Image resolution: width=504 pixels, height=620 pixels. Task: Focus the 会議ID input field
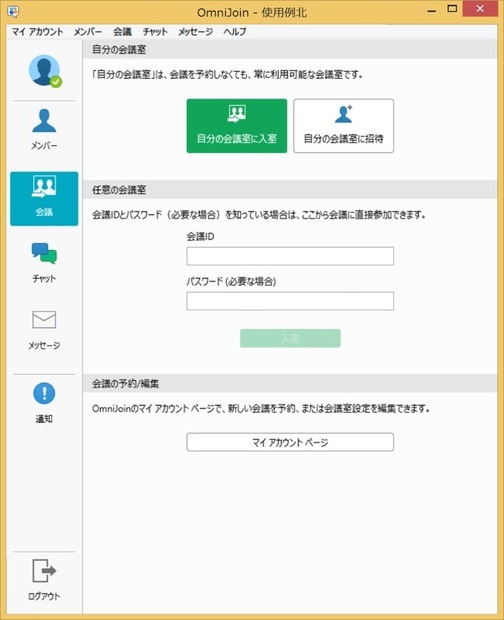click(290, 256)
